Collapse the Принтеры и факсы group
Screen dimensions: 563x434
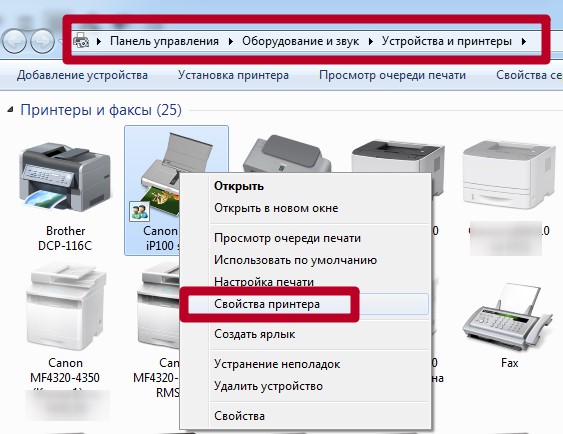click(10, 109)
